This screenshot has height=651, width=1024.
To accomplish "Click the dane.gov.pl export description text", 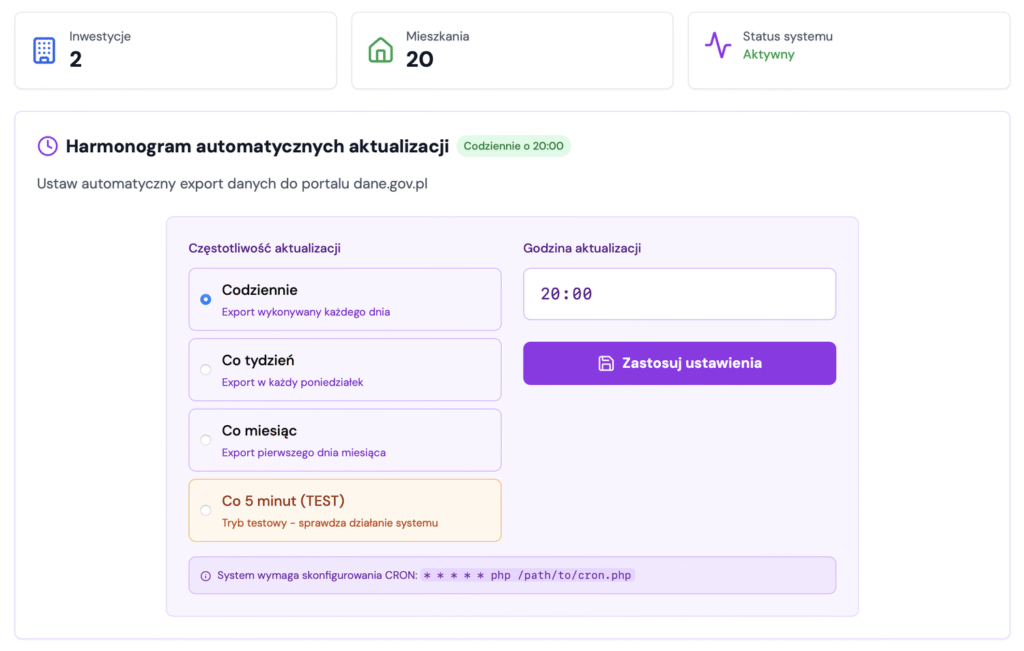I will [232, 184].
